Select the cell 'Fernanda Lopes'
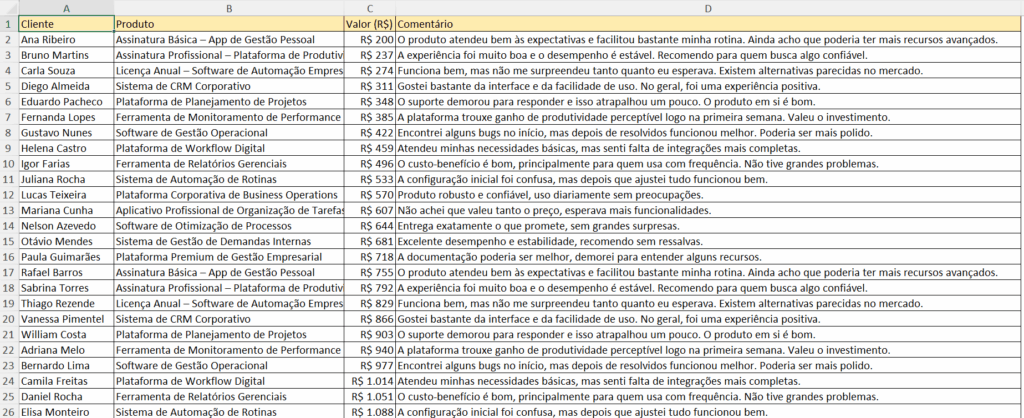The image size is (1024, 418). 67,117
